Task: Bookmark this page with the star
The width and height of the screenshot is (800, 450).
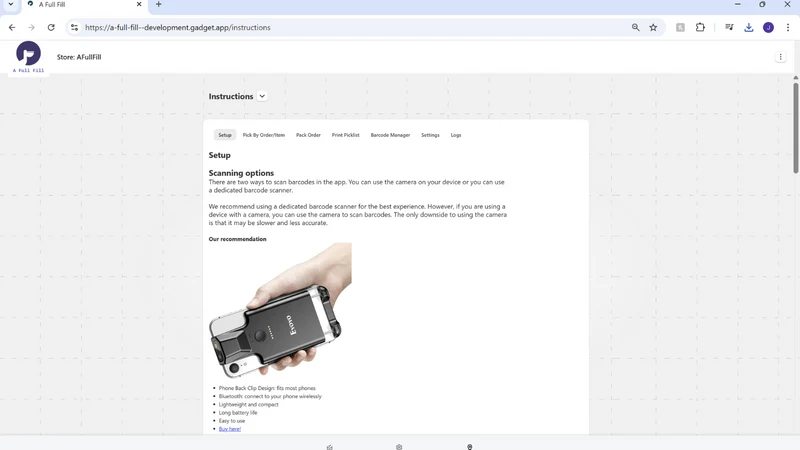Action: [x=653, y=28]
